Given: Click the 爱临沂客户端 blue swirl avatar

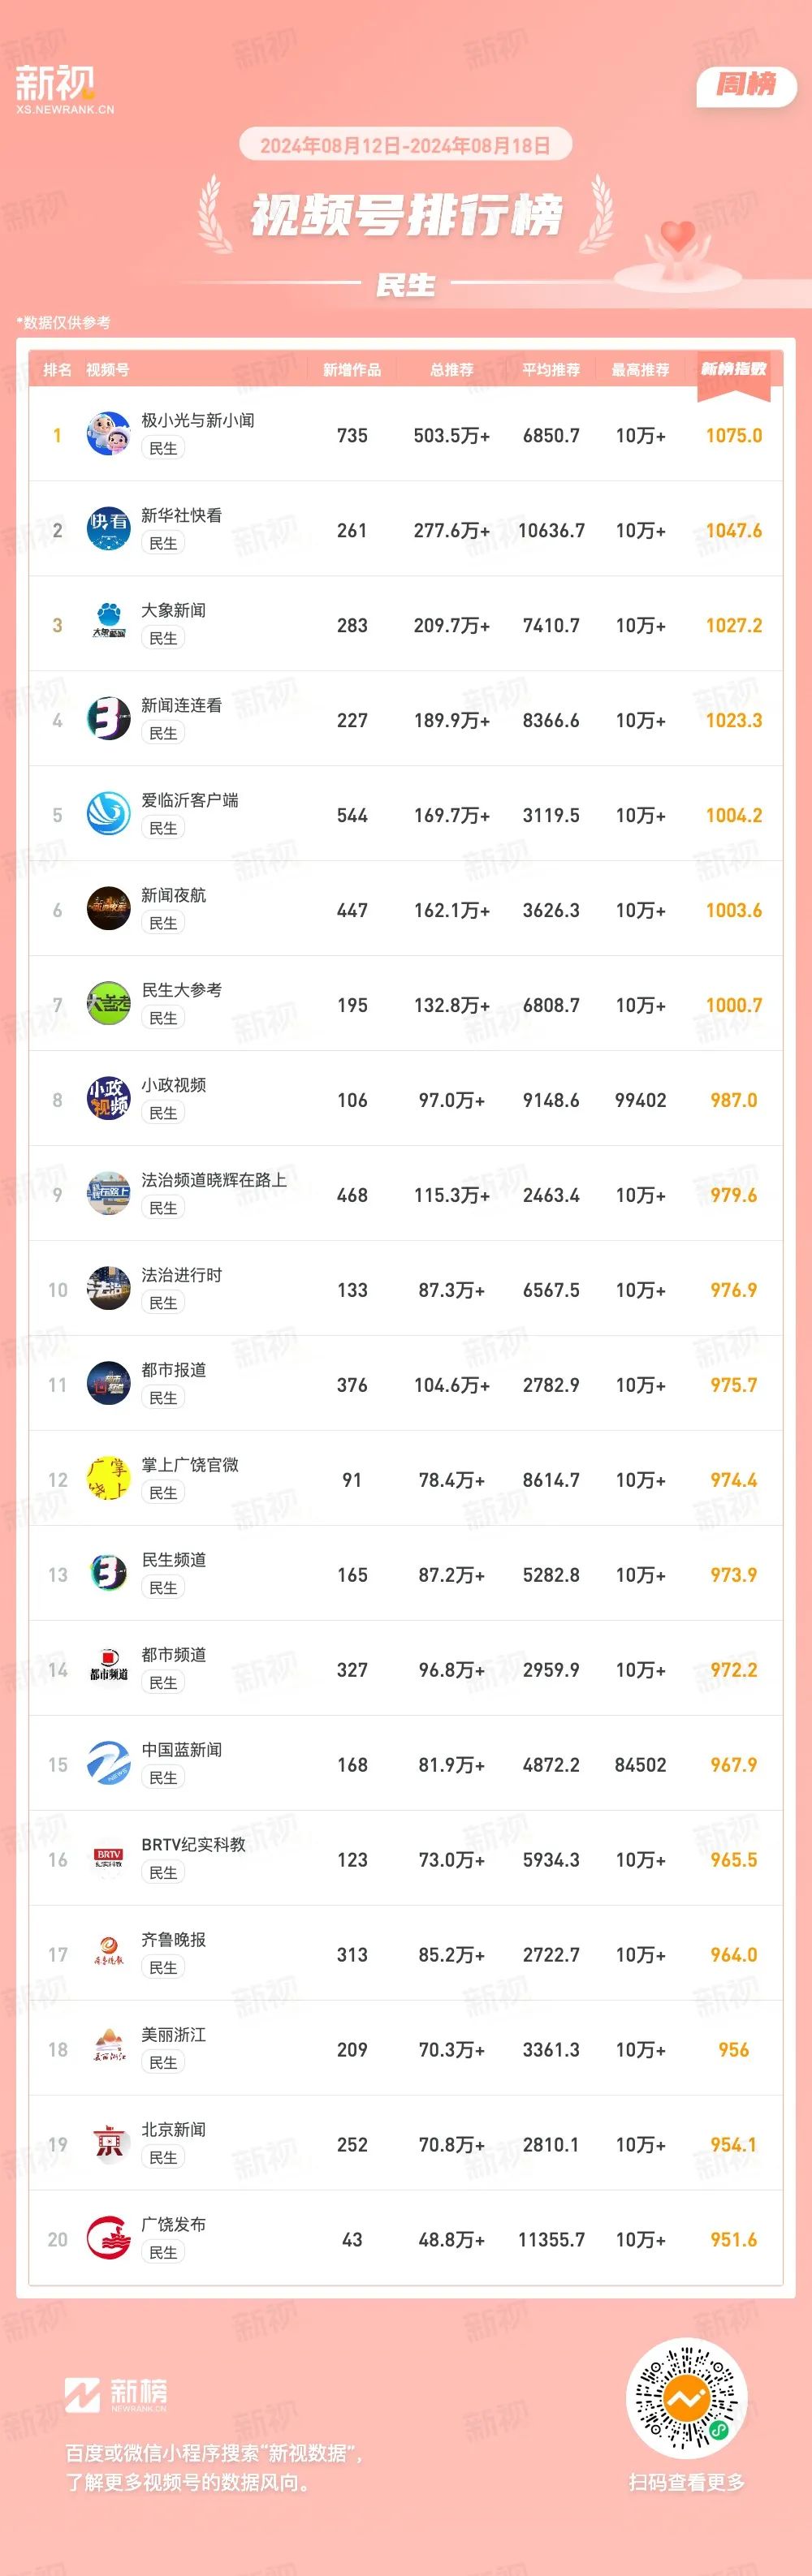Looking at the screenshot, I should pyautogui.click(x=108, y=814).
